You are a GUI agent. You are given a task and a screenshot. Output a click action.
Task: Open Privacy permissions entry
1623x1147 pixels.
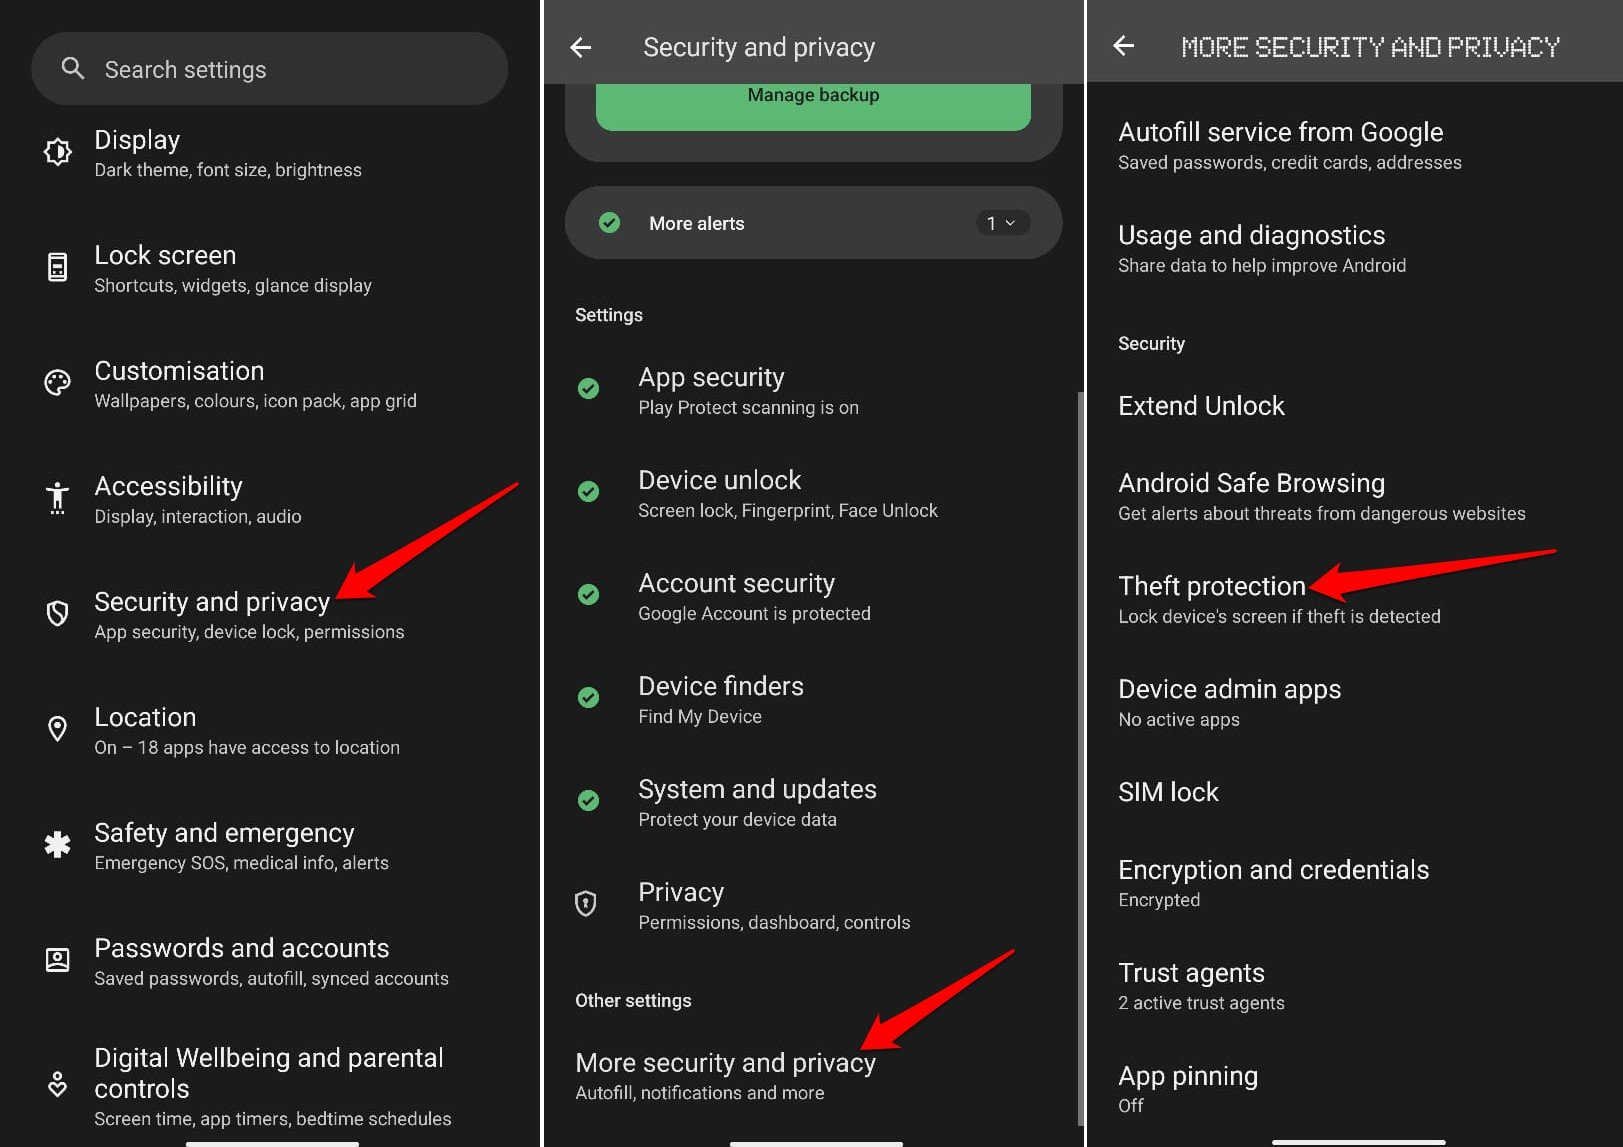[813, 905]
